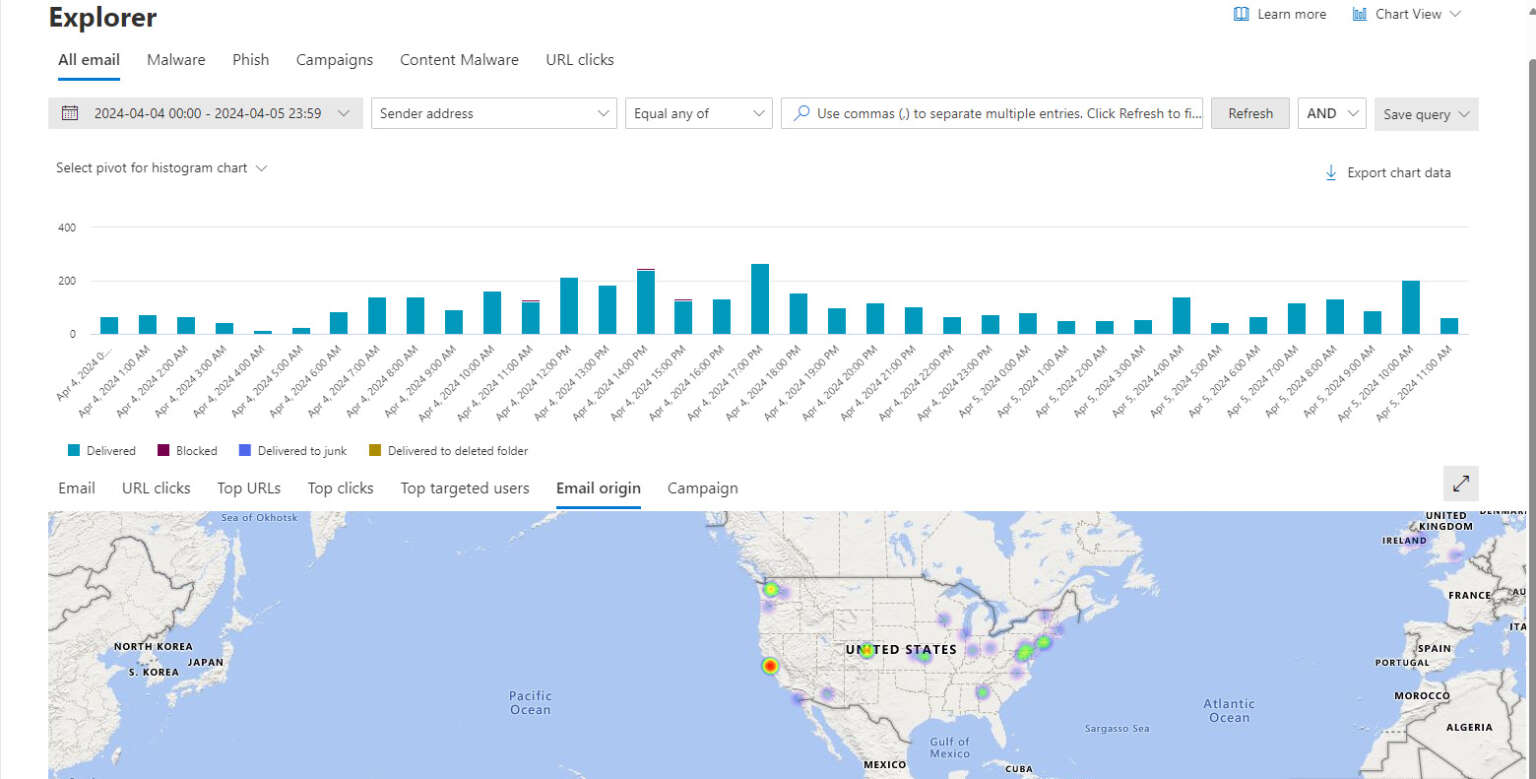1536x779 pixels.
Task: Select the Top targeted users tab
Action: (x=465, y=488)
